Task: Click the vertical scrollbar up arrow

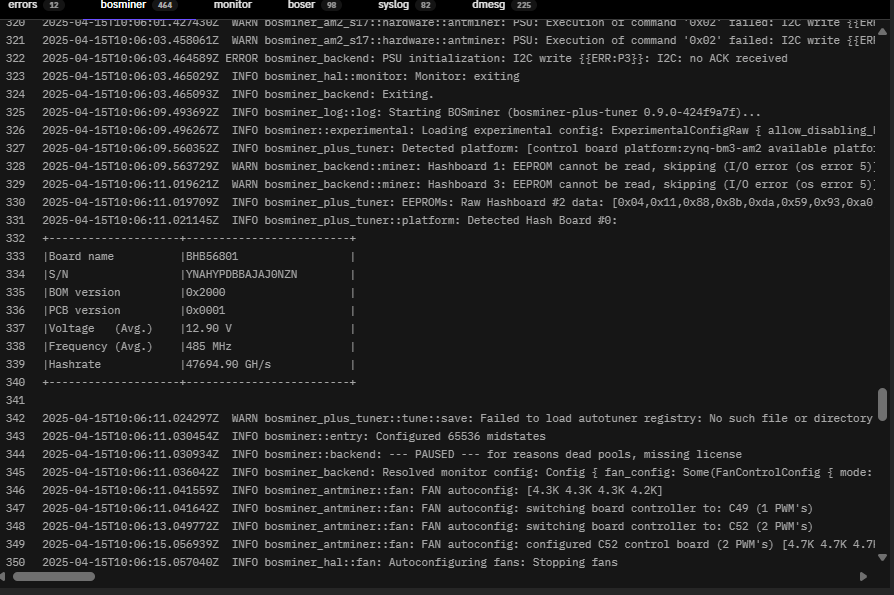Action: (x=882, y=31)
